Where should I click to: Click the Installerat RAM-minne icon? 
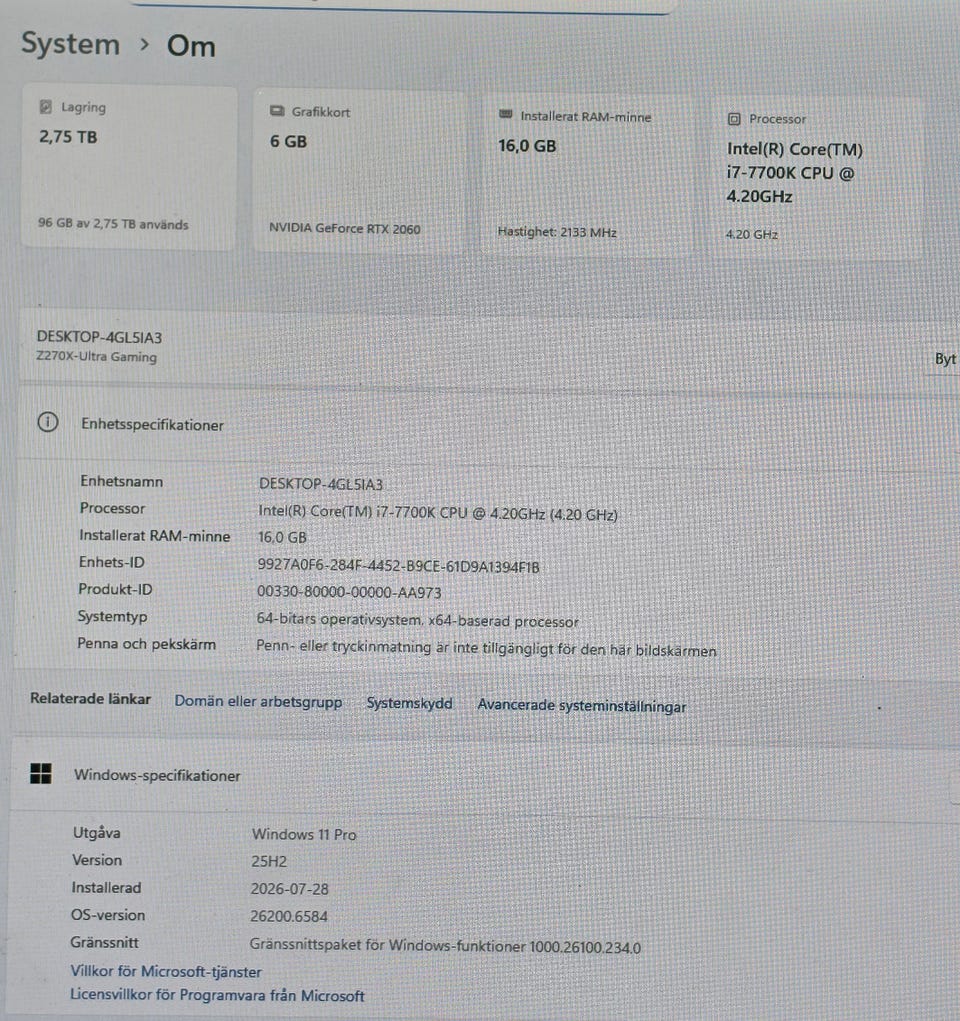point(505,115)
